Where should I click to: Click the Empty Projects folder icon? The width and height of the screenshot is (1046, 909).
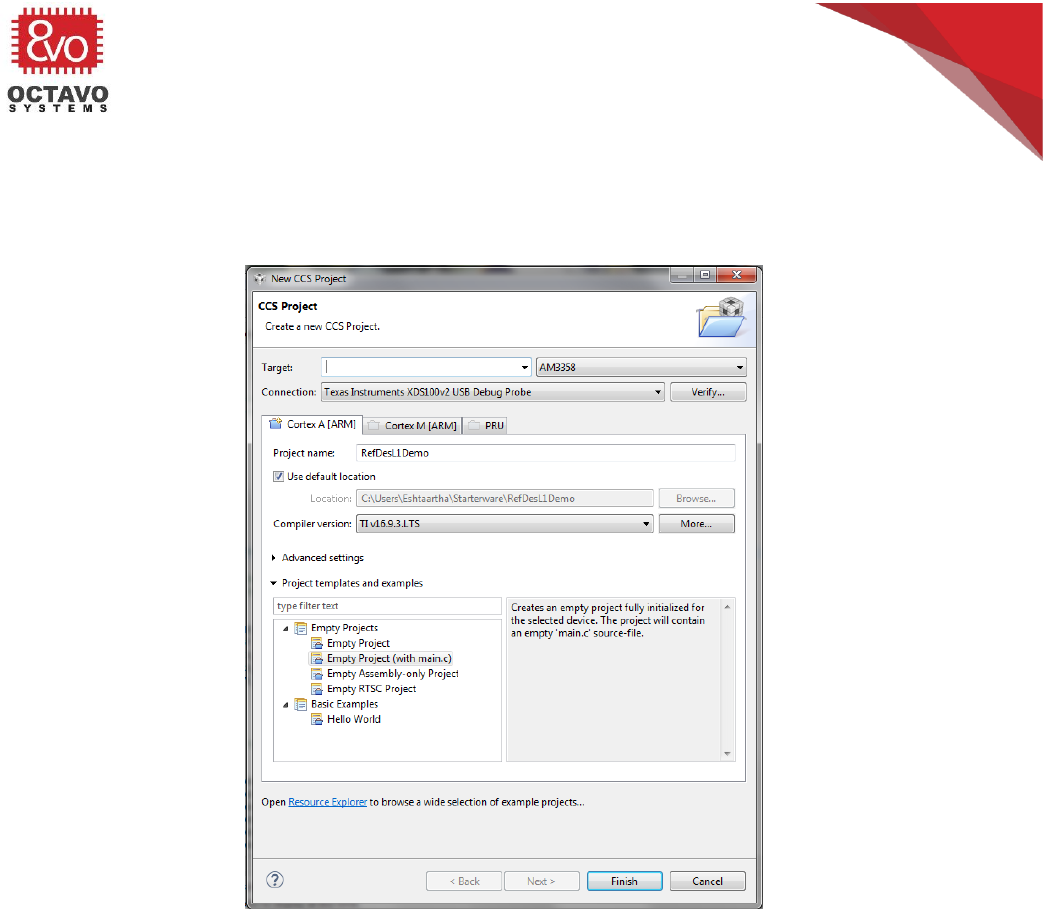coord(300,628)
